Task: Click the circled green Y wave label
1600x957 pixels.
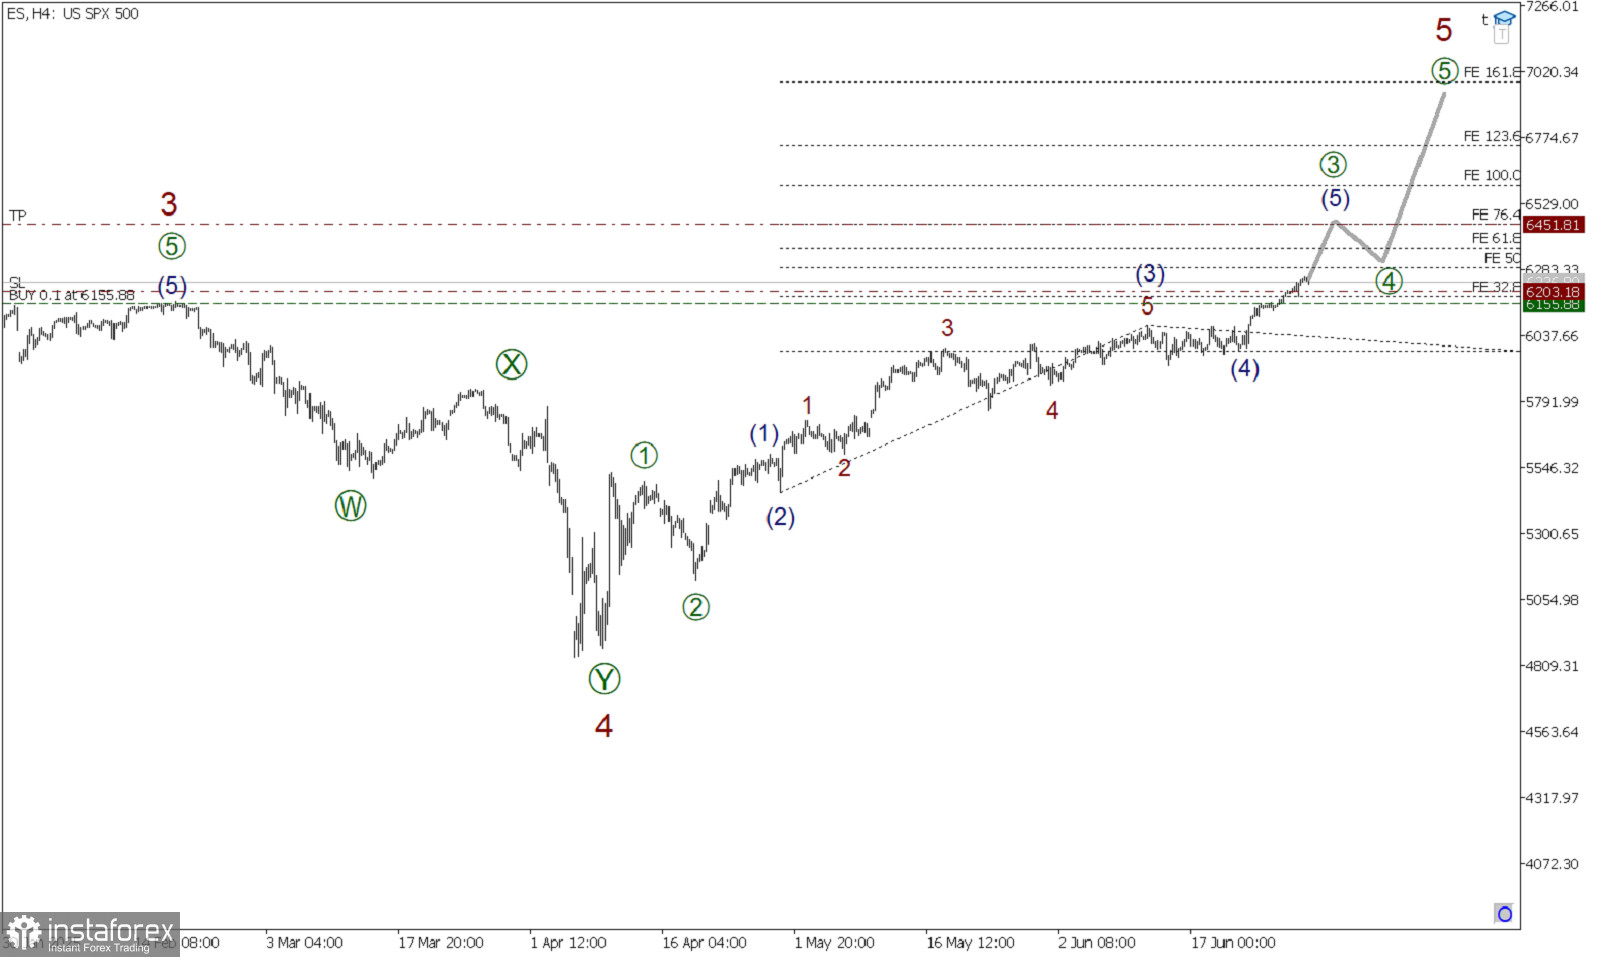Action: pyautogui.click(x=604, y=679)
